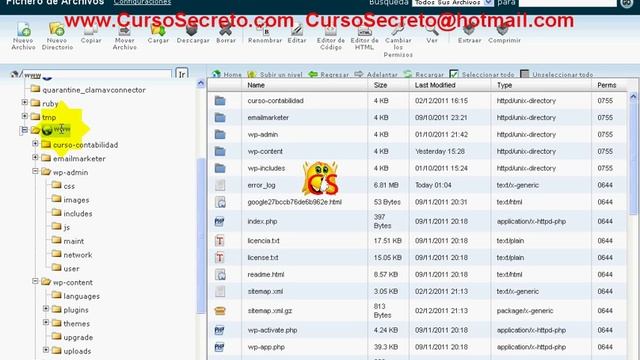Screen dimensions: 640x360
Task: Select quarantine_clamavconnector folder in tree
Action: pyautogui.click(x=94, y=90)
